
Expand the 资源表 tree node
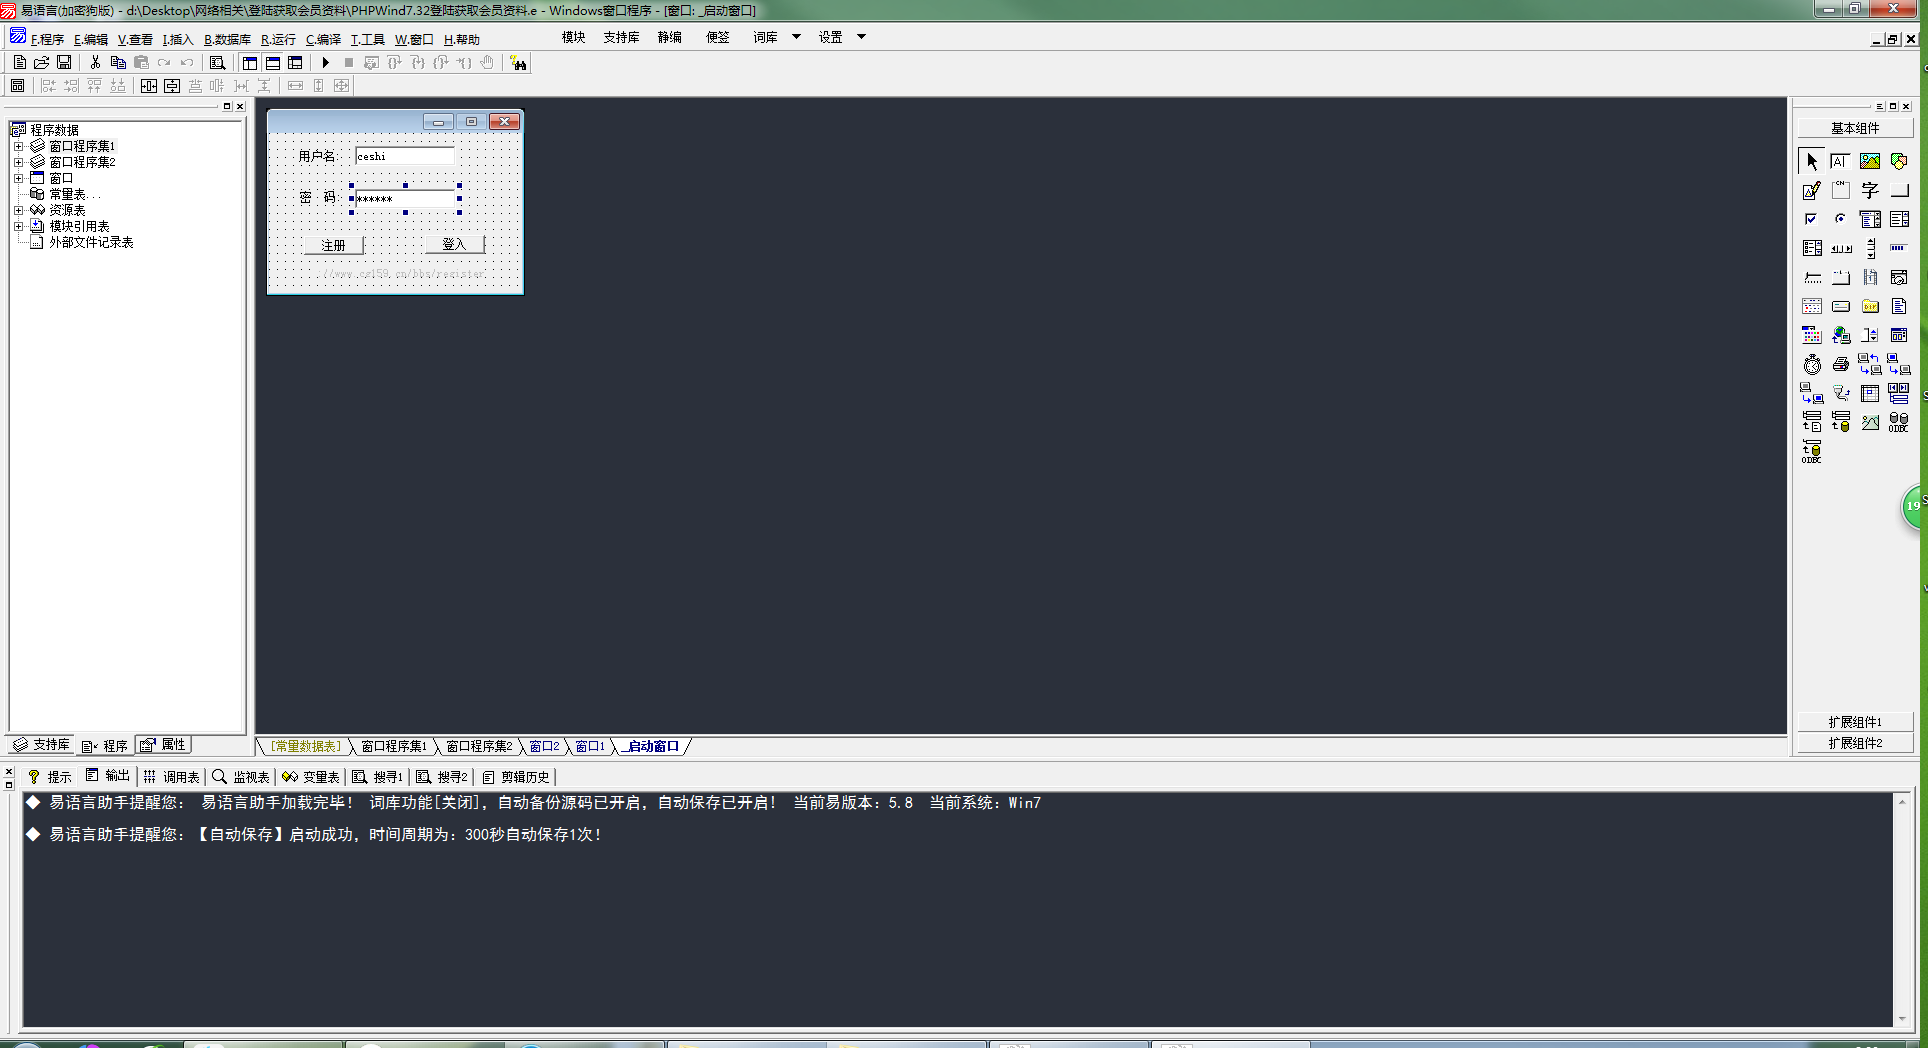(x=18, y=210)
